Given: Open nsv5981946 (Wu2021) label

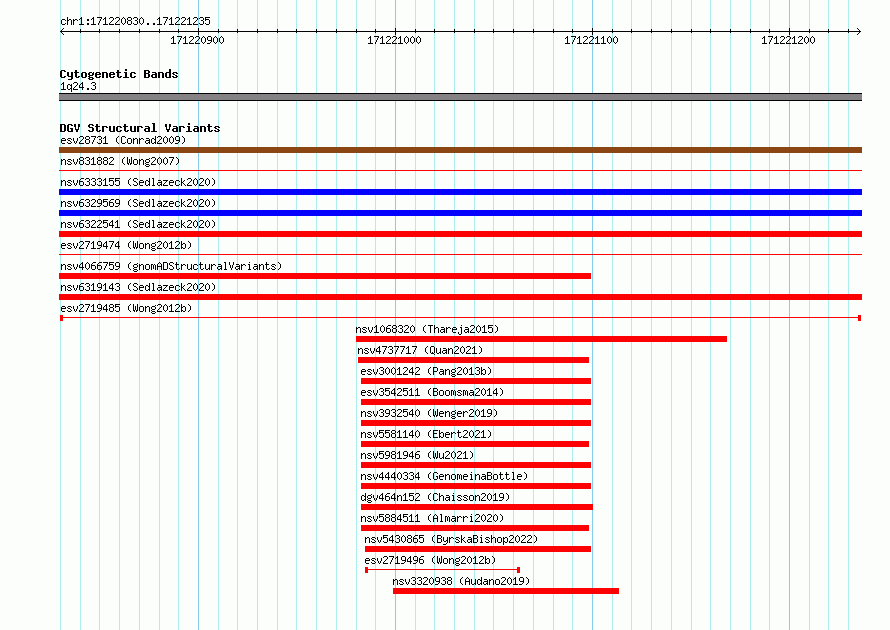Looking at the screenshot, I should [417, 455].
